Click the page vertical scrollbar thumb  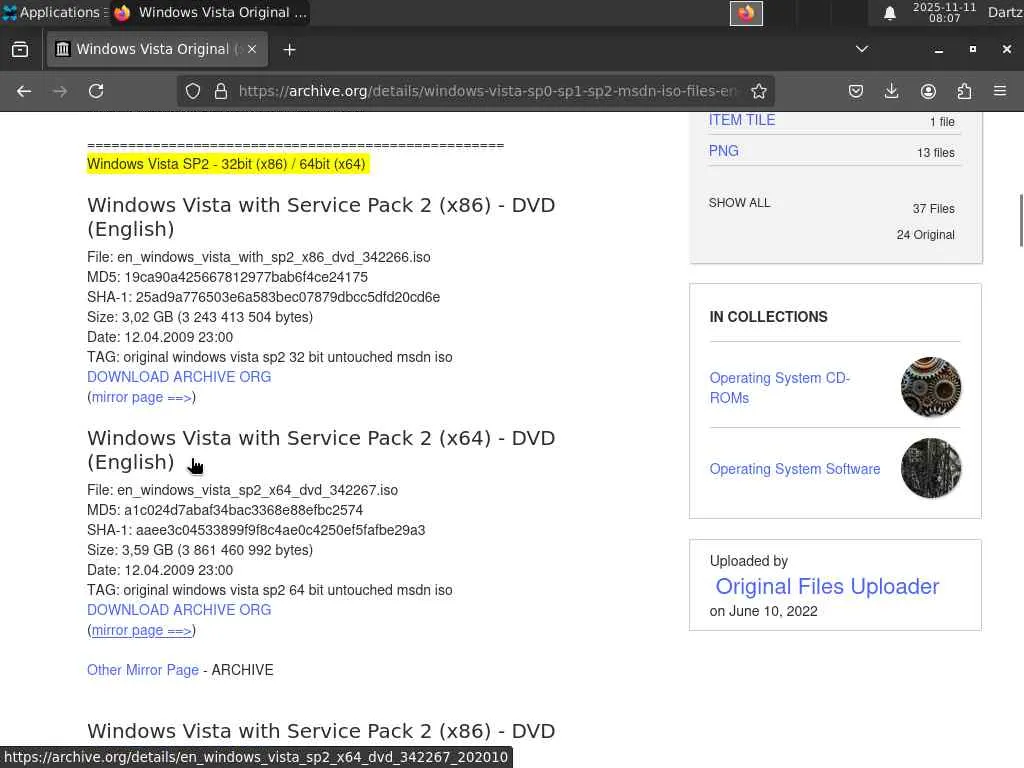click(x=1021, y=221)
